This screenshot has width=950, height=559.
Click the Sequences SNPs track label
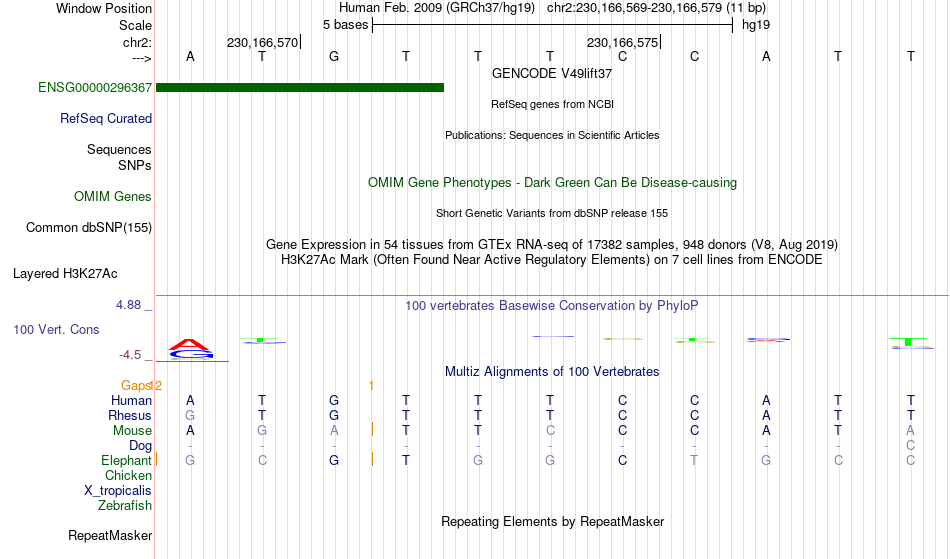click(119, 157)
